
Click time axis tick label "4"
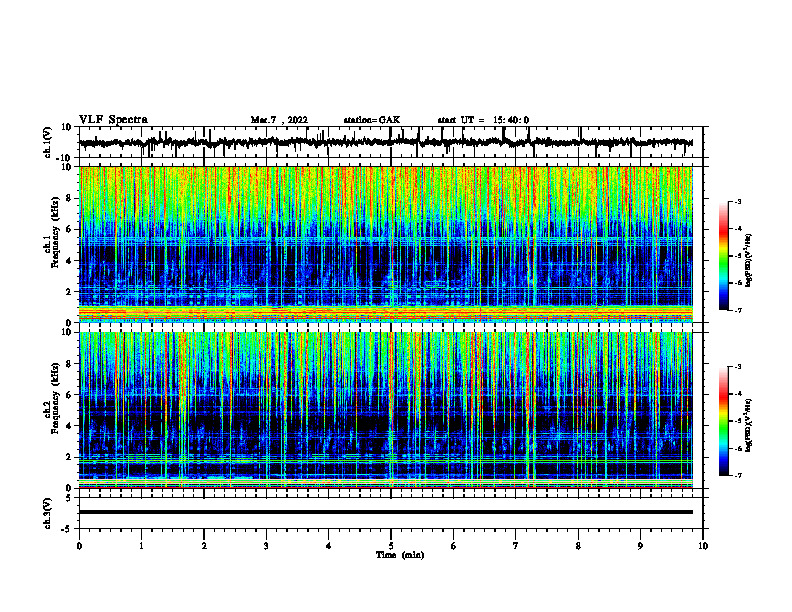(329, 546)
